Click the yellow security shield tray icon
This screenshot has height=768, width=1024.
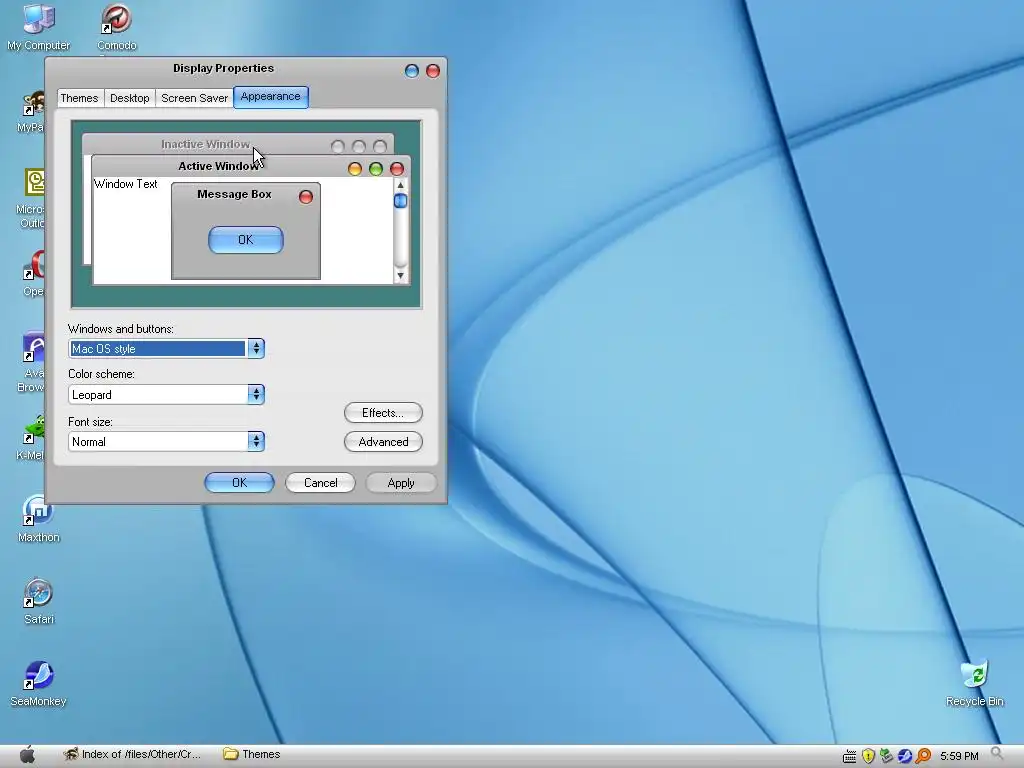coord(868,756)
